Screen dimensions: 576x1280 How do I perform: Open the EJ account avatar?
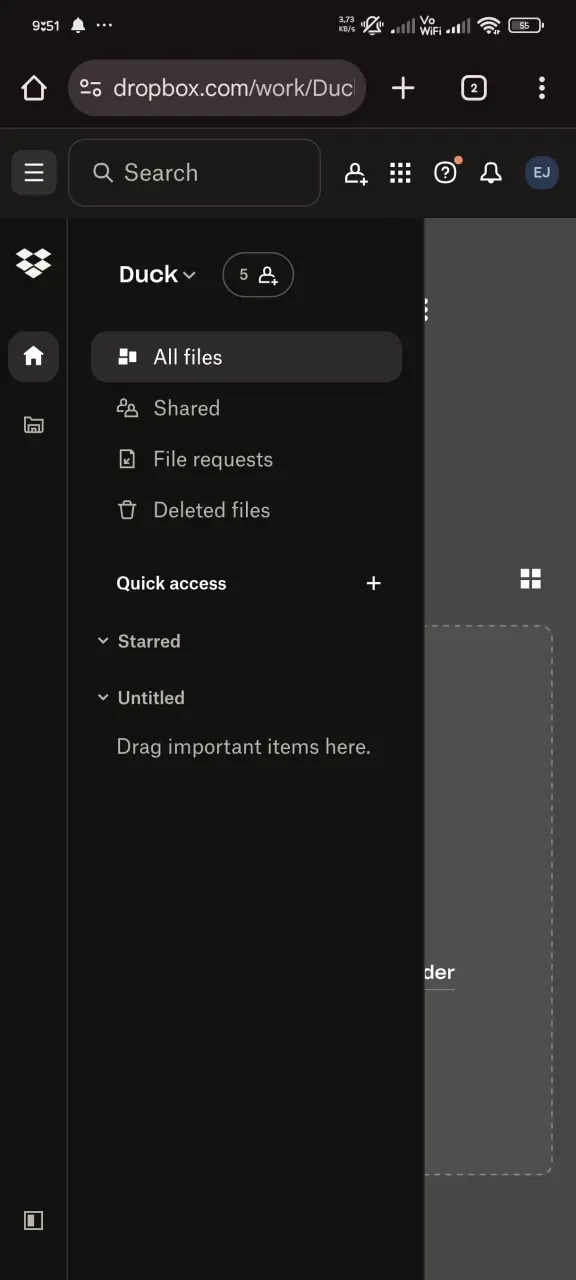pyautogui.click(x=542, y=173)
